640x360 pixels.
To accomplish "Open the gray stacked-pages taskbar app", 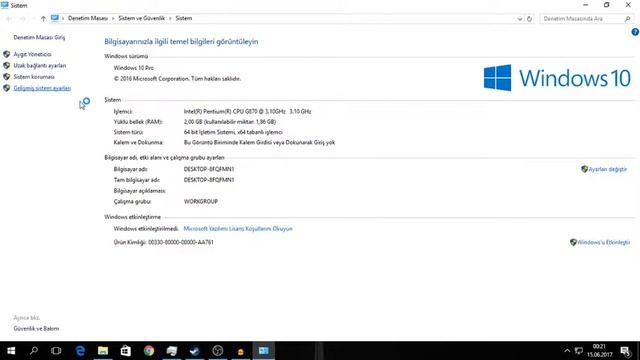I will coord(172,351).
